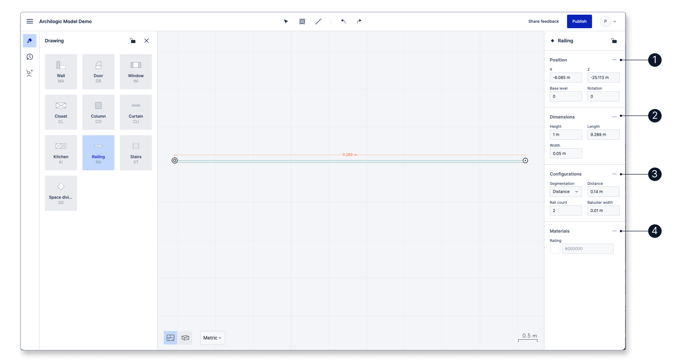The width and height of the screenshot is (688, 362).
Task: Open the hamburger main menu
Action: [29, 21]
